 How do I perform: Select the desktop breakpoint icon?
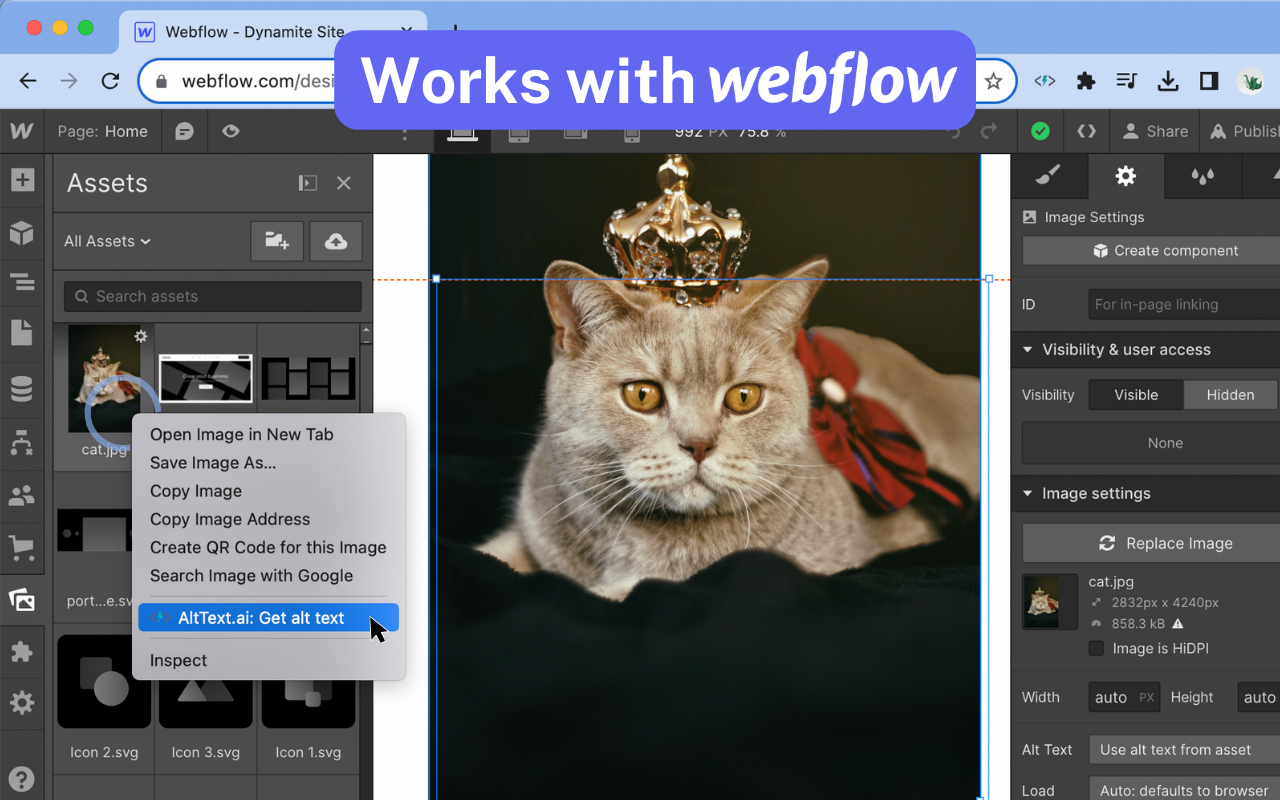(462, 134)
